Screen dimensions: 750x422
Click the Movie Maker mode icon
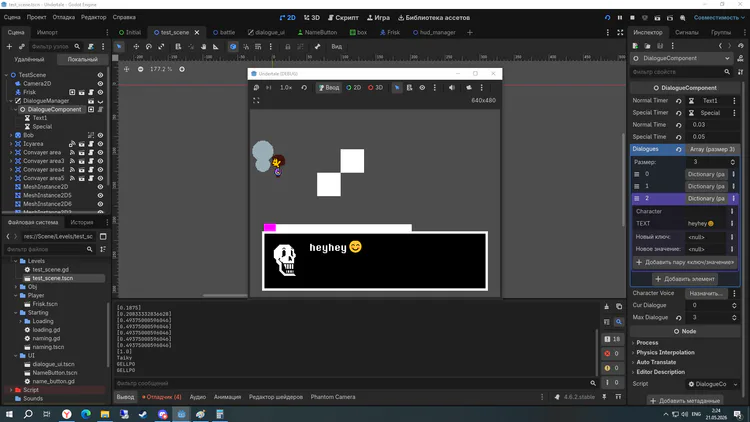[x=683, y=18]
